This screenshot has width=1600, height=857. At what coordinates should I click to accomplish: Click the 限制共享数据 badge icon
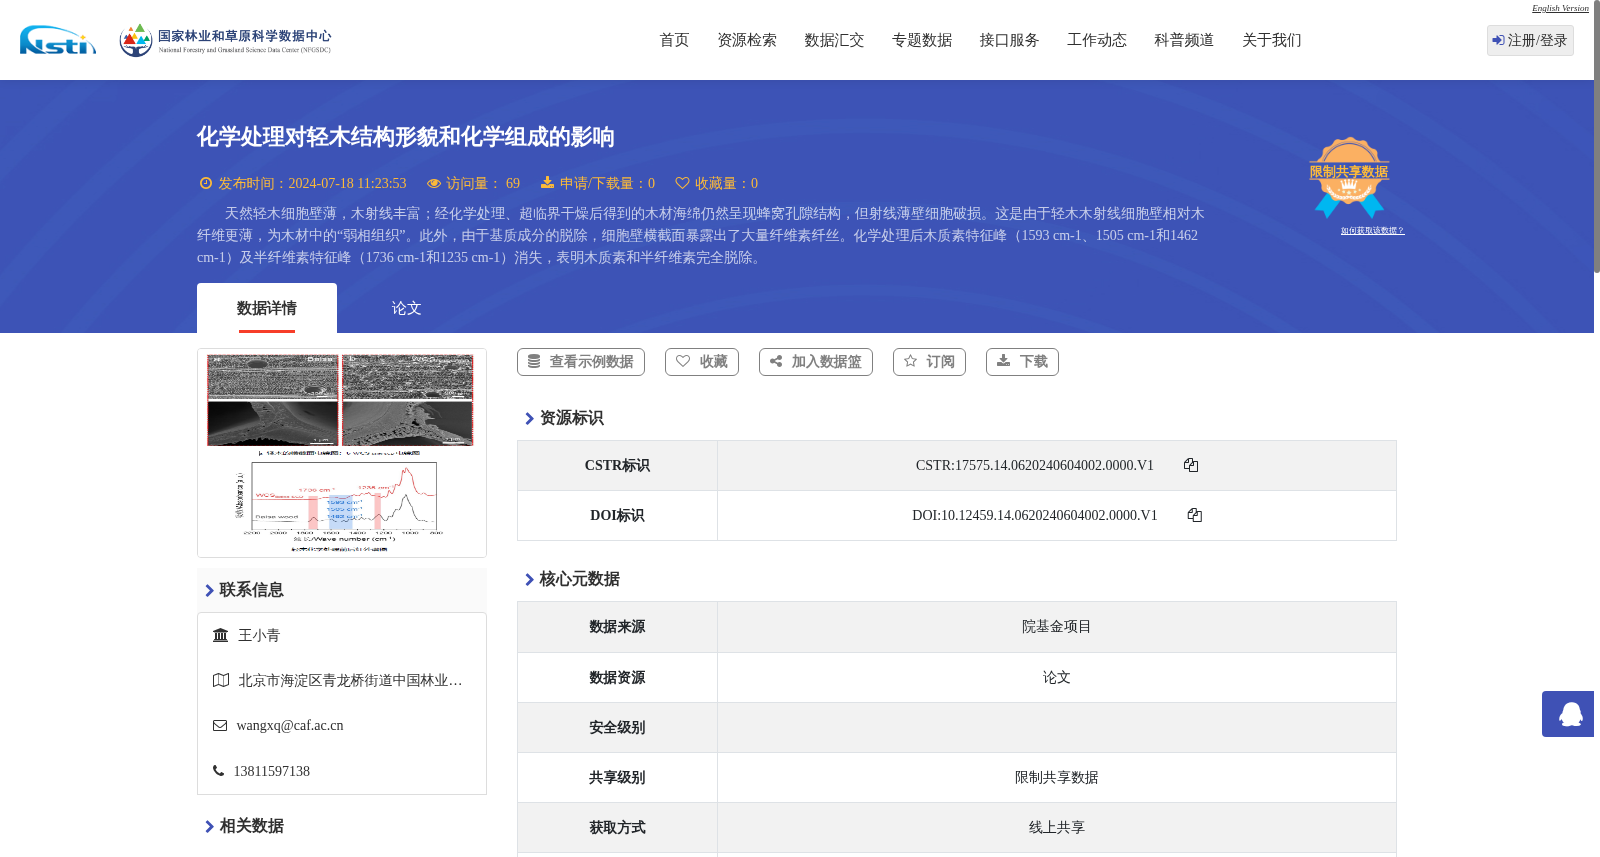pyautogui.click(x=1349, y=177)
